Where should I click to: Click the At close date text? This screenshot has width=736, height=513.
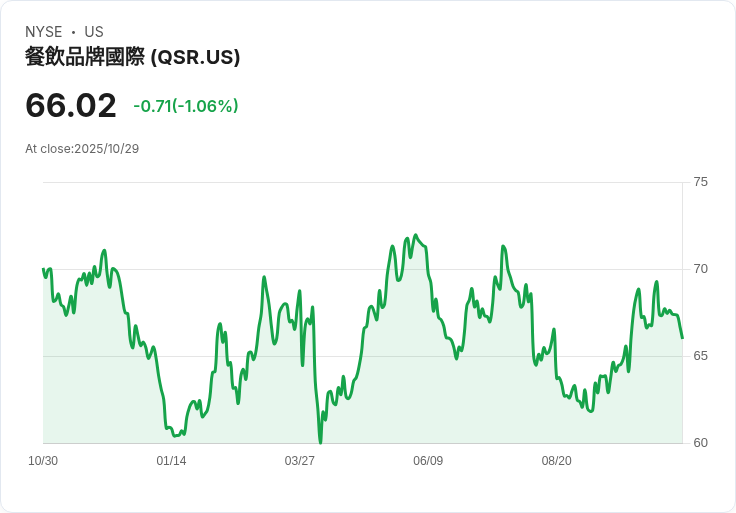pos(82,149)
